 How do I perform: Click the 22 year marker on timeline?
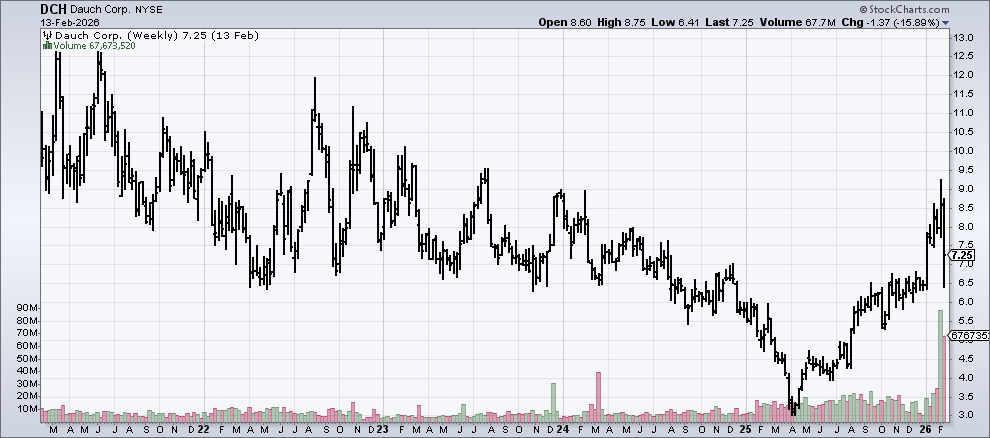203,429
